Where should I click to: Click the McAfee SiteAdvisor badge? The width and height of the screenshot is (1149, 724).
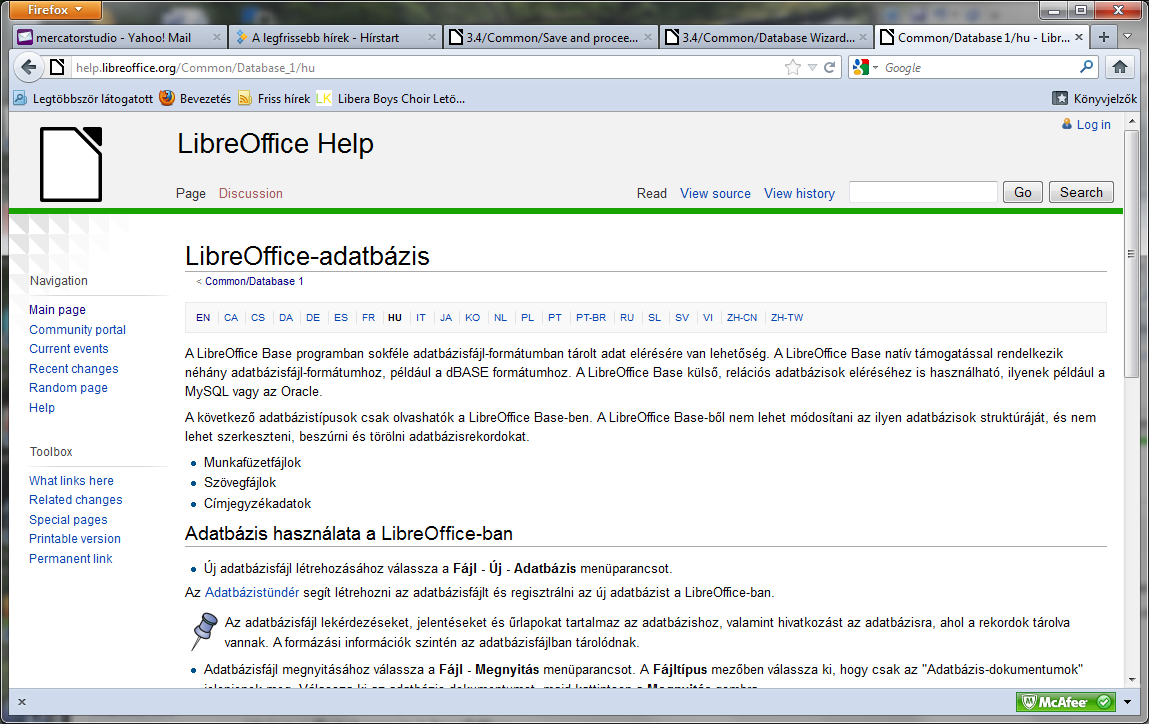(1065, 702)
